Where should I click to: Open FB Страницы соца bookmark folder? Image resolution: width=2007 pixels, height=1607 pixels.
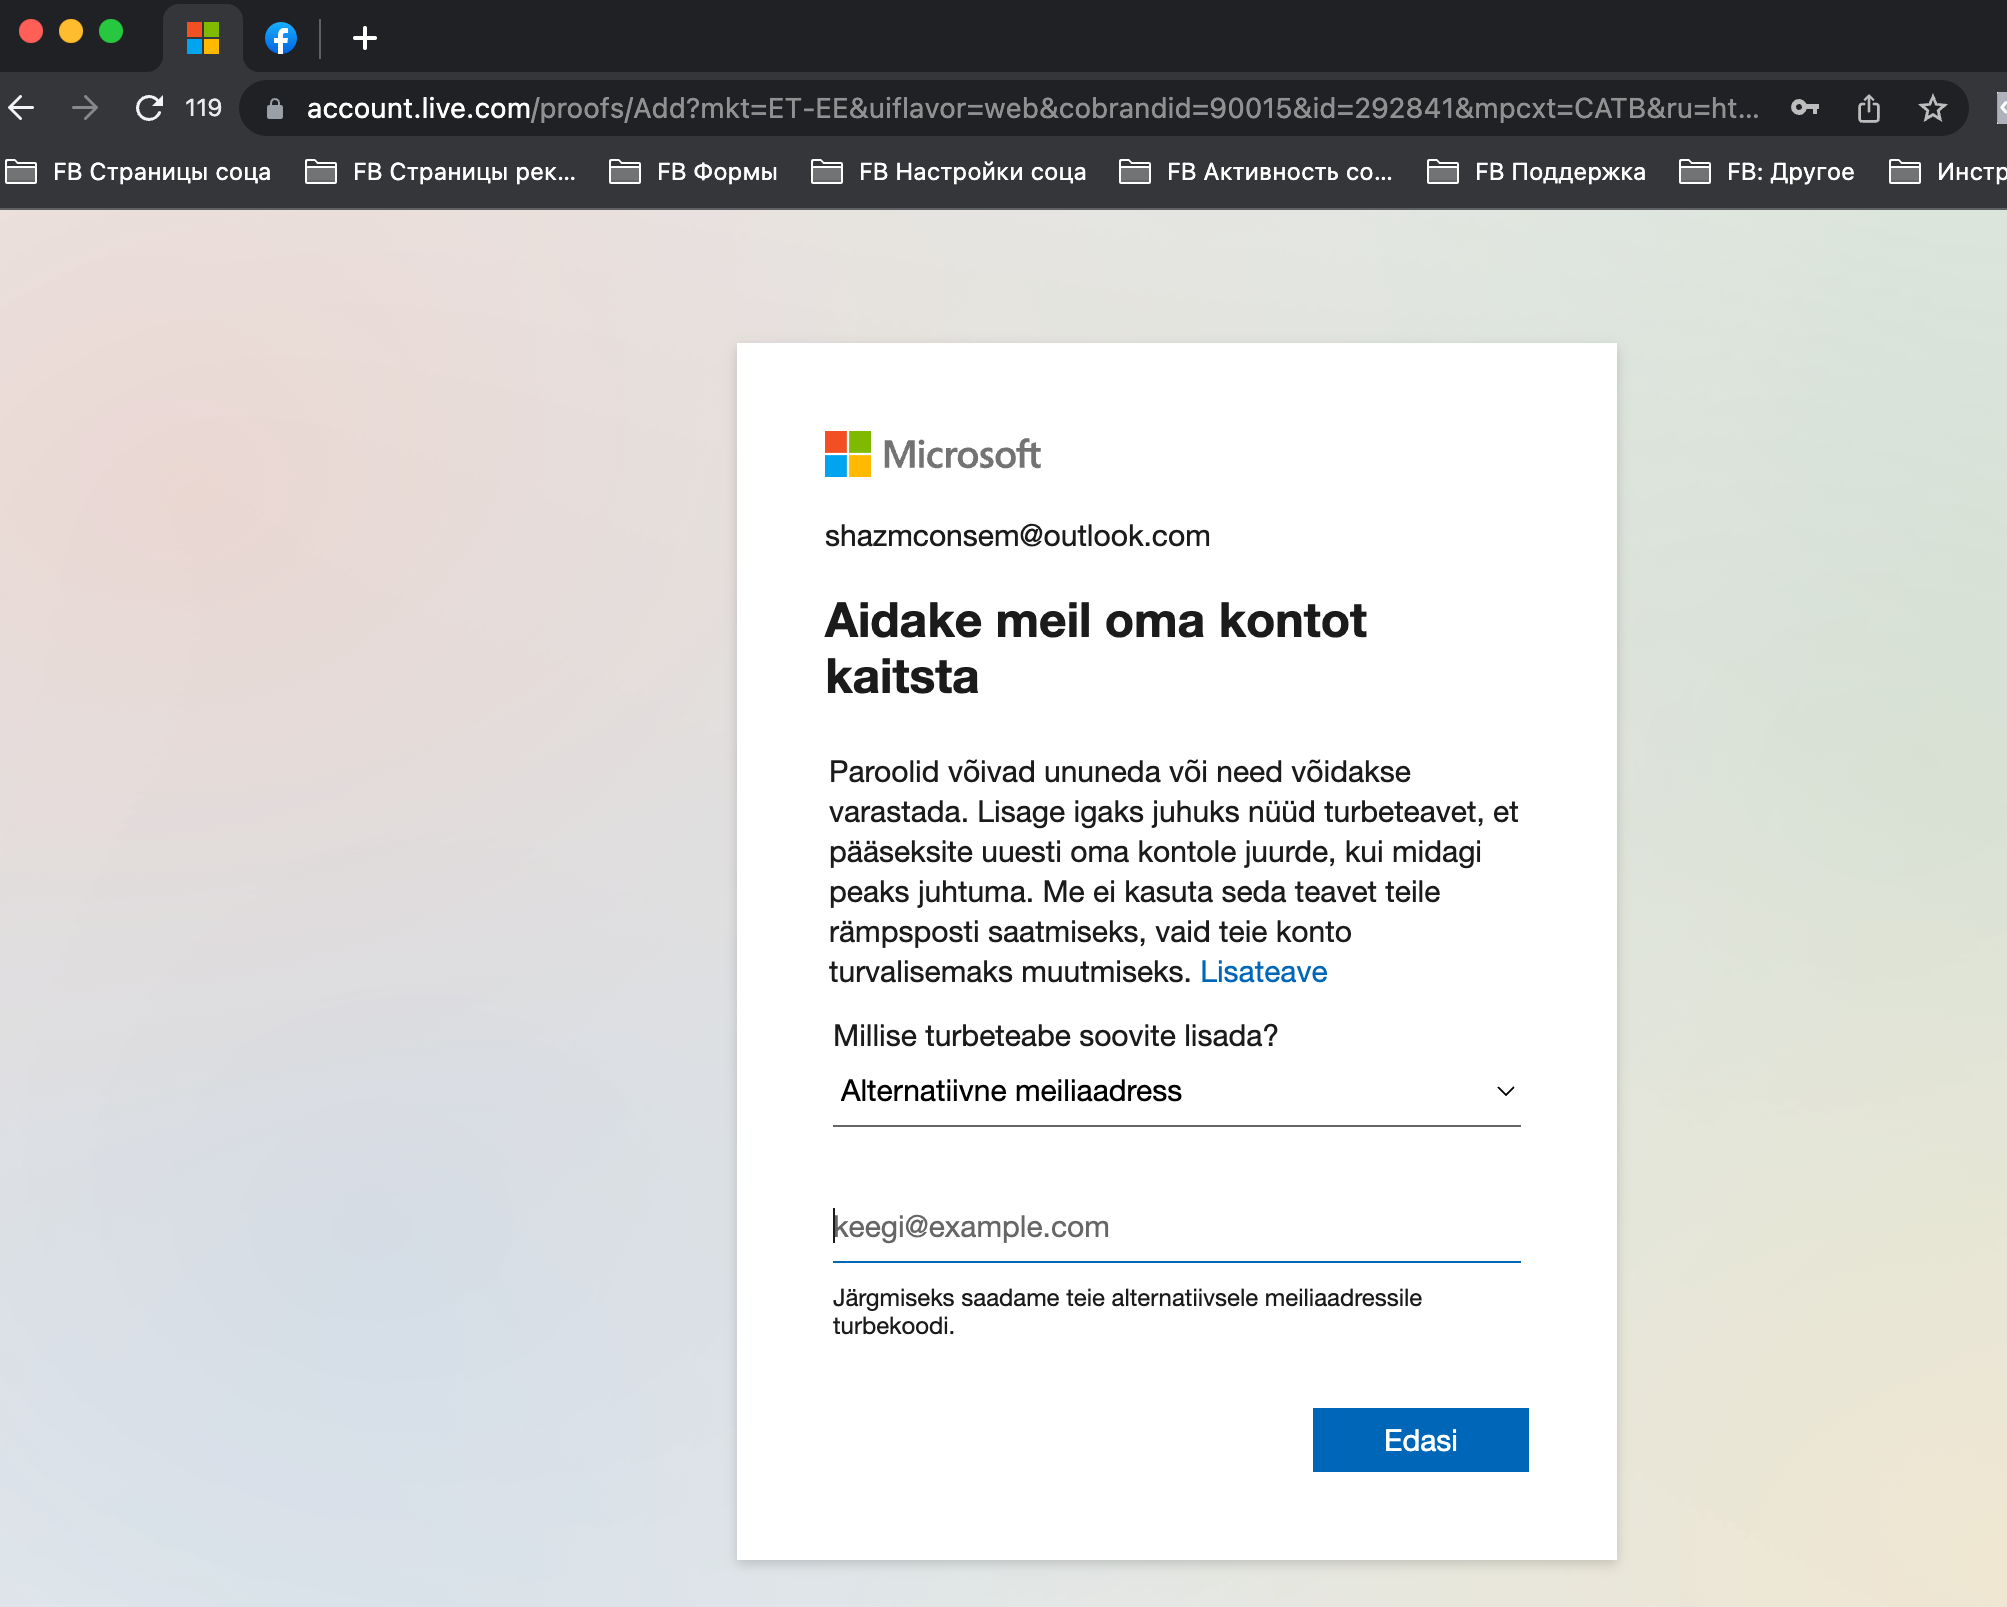click(139, 172)
